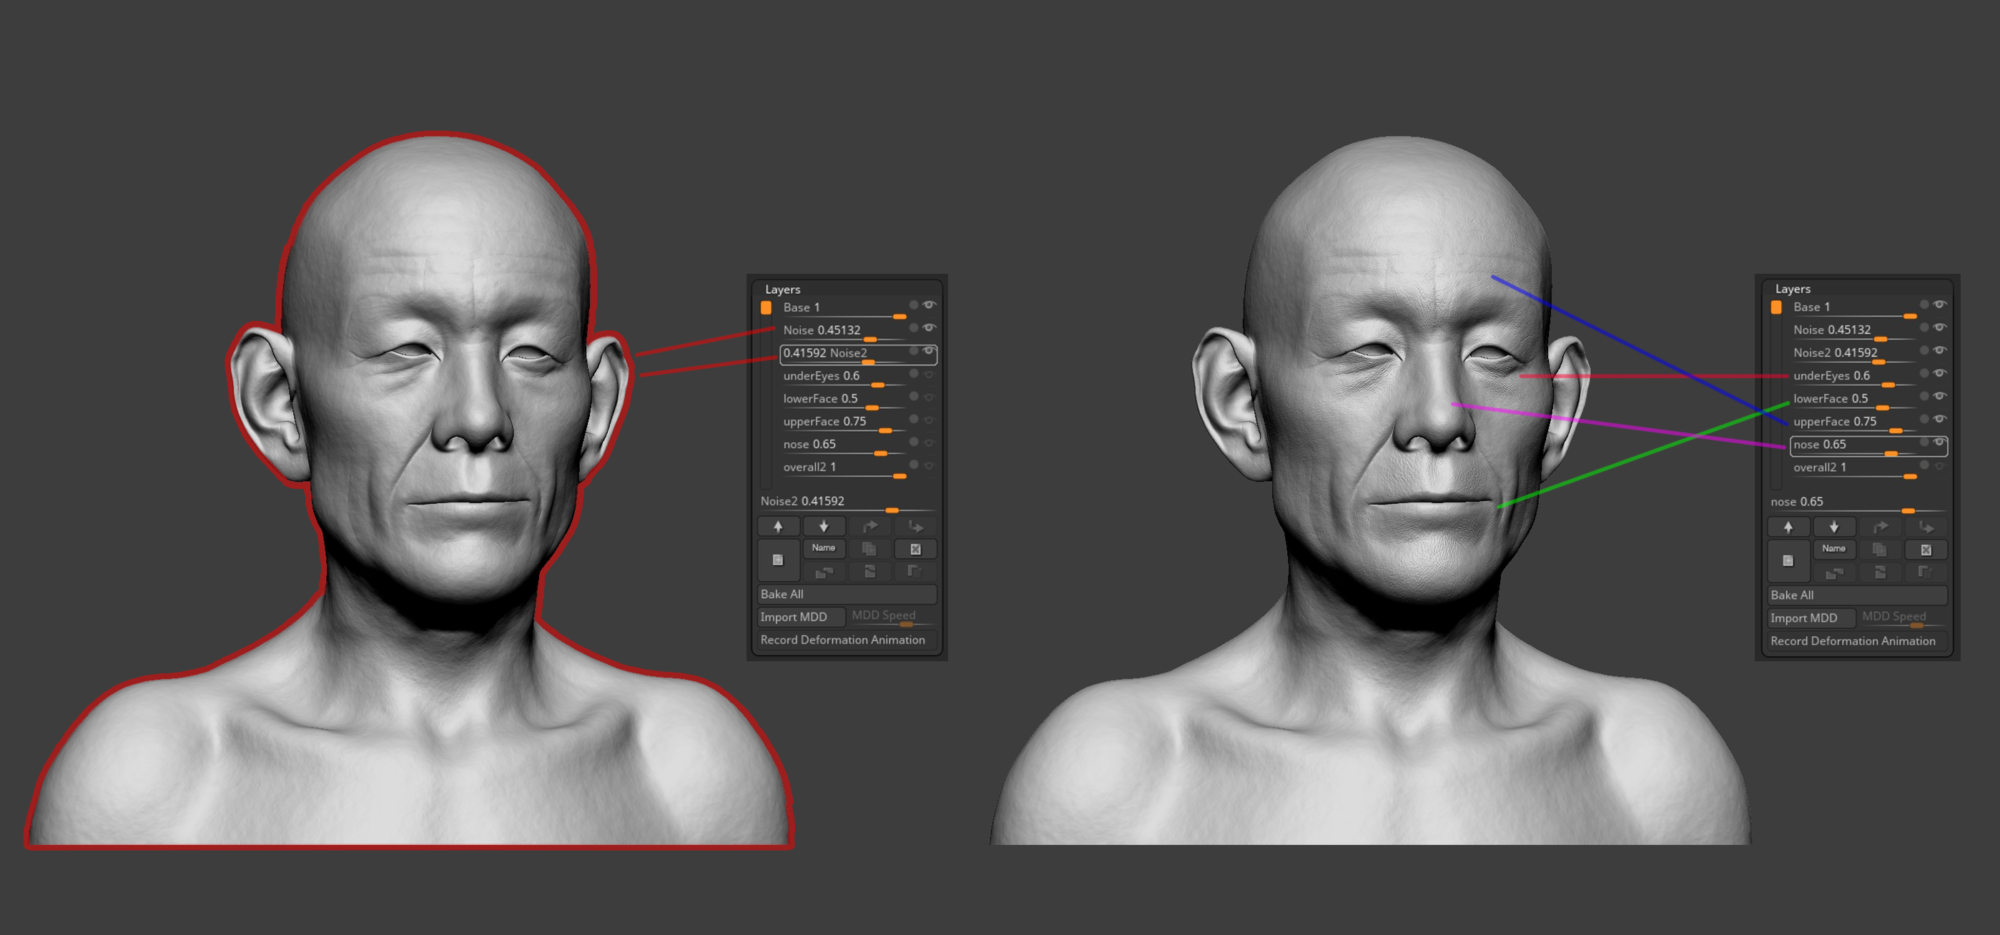
Task: Click Move Up curved arrow in right panel
Action: 1880,527
